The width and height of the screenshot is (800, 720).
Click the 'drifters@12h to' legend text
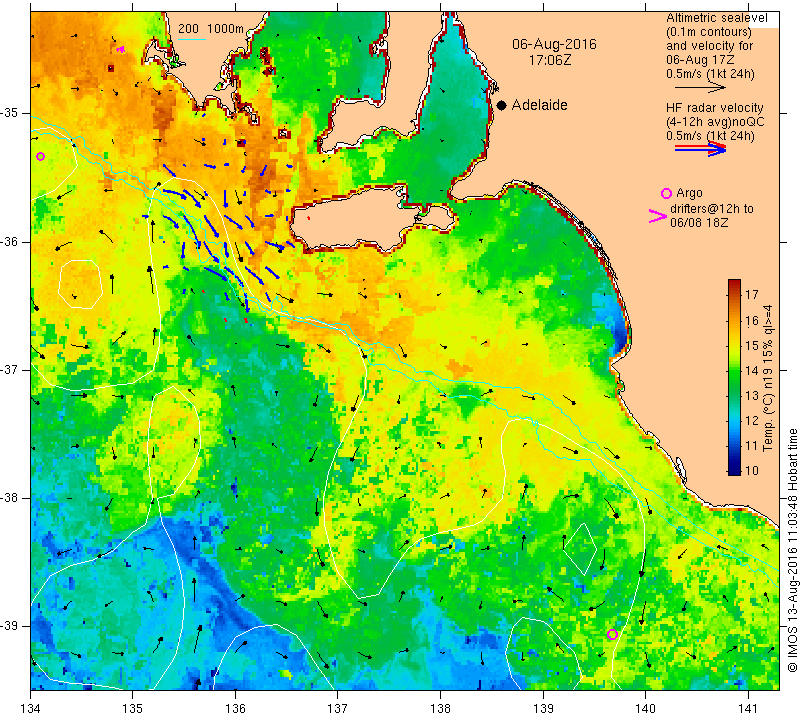coord(712,209)
